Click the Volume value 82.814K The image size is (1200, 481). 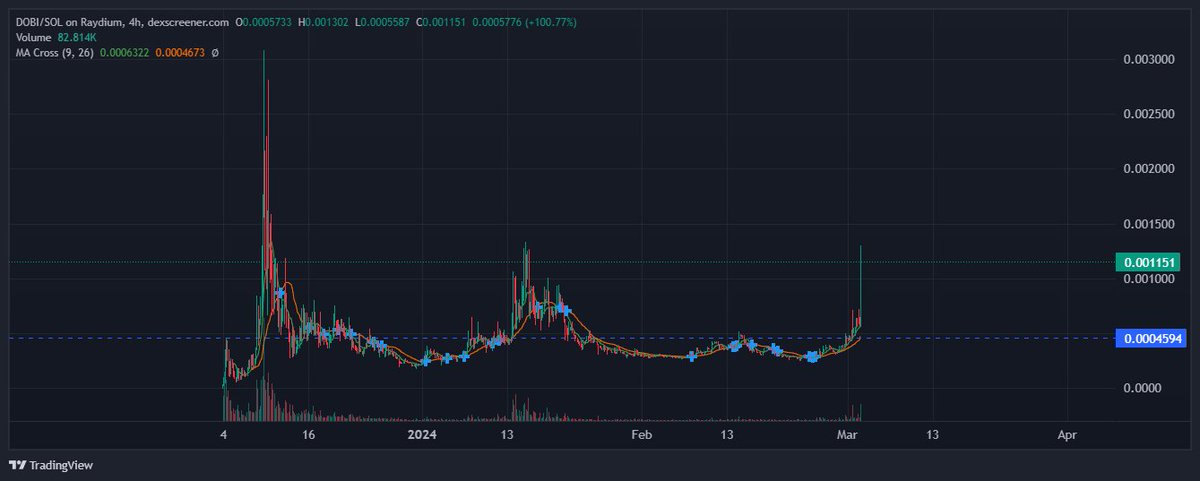coord(78,37)
